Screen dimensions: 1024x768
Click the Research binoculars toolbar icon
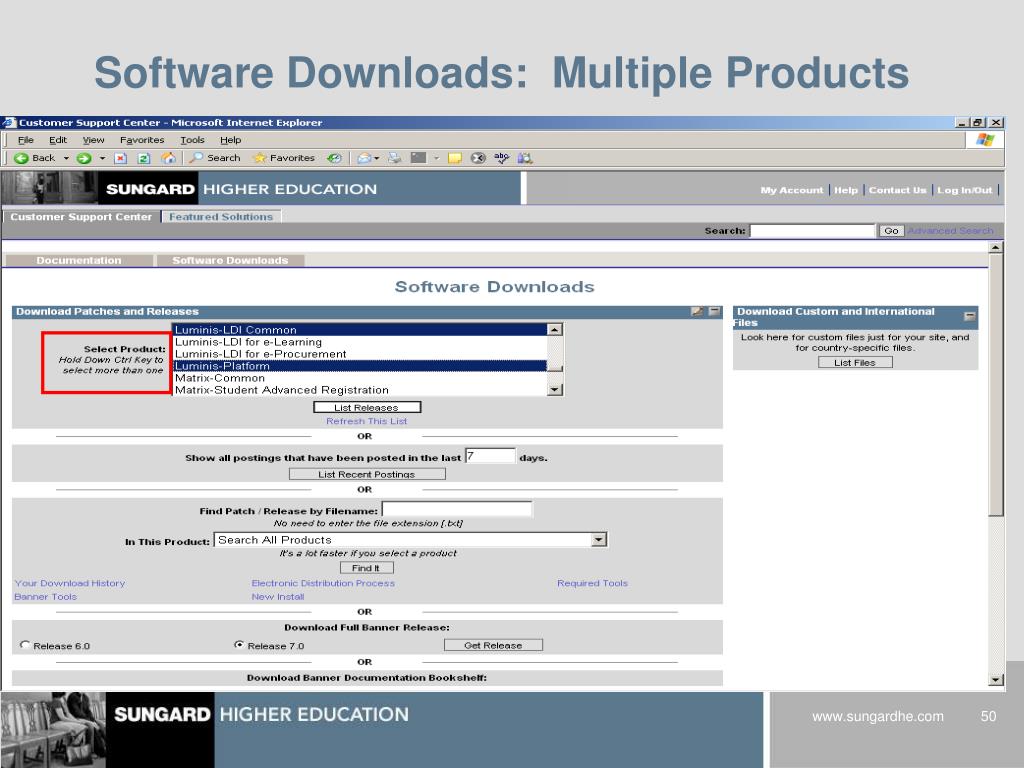click(x=525, y=158)
